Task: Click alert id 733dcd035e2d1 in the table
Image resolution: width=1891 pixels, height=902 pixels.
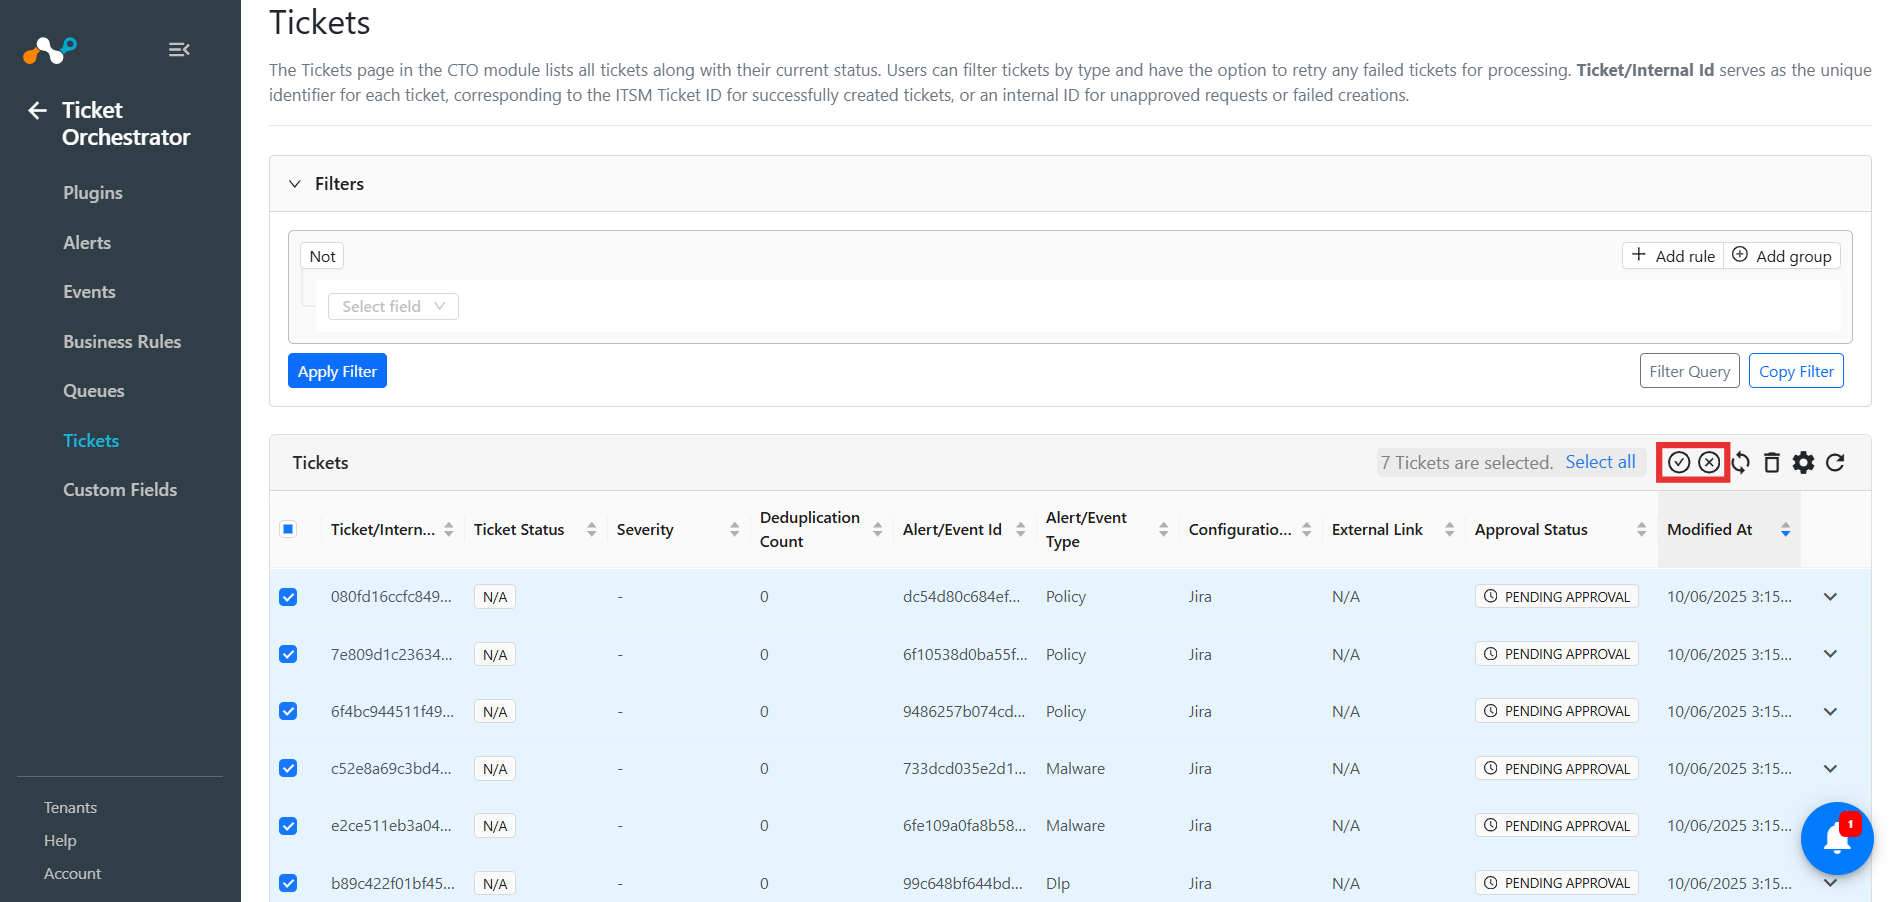Action: tap(965, 769)
